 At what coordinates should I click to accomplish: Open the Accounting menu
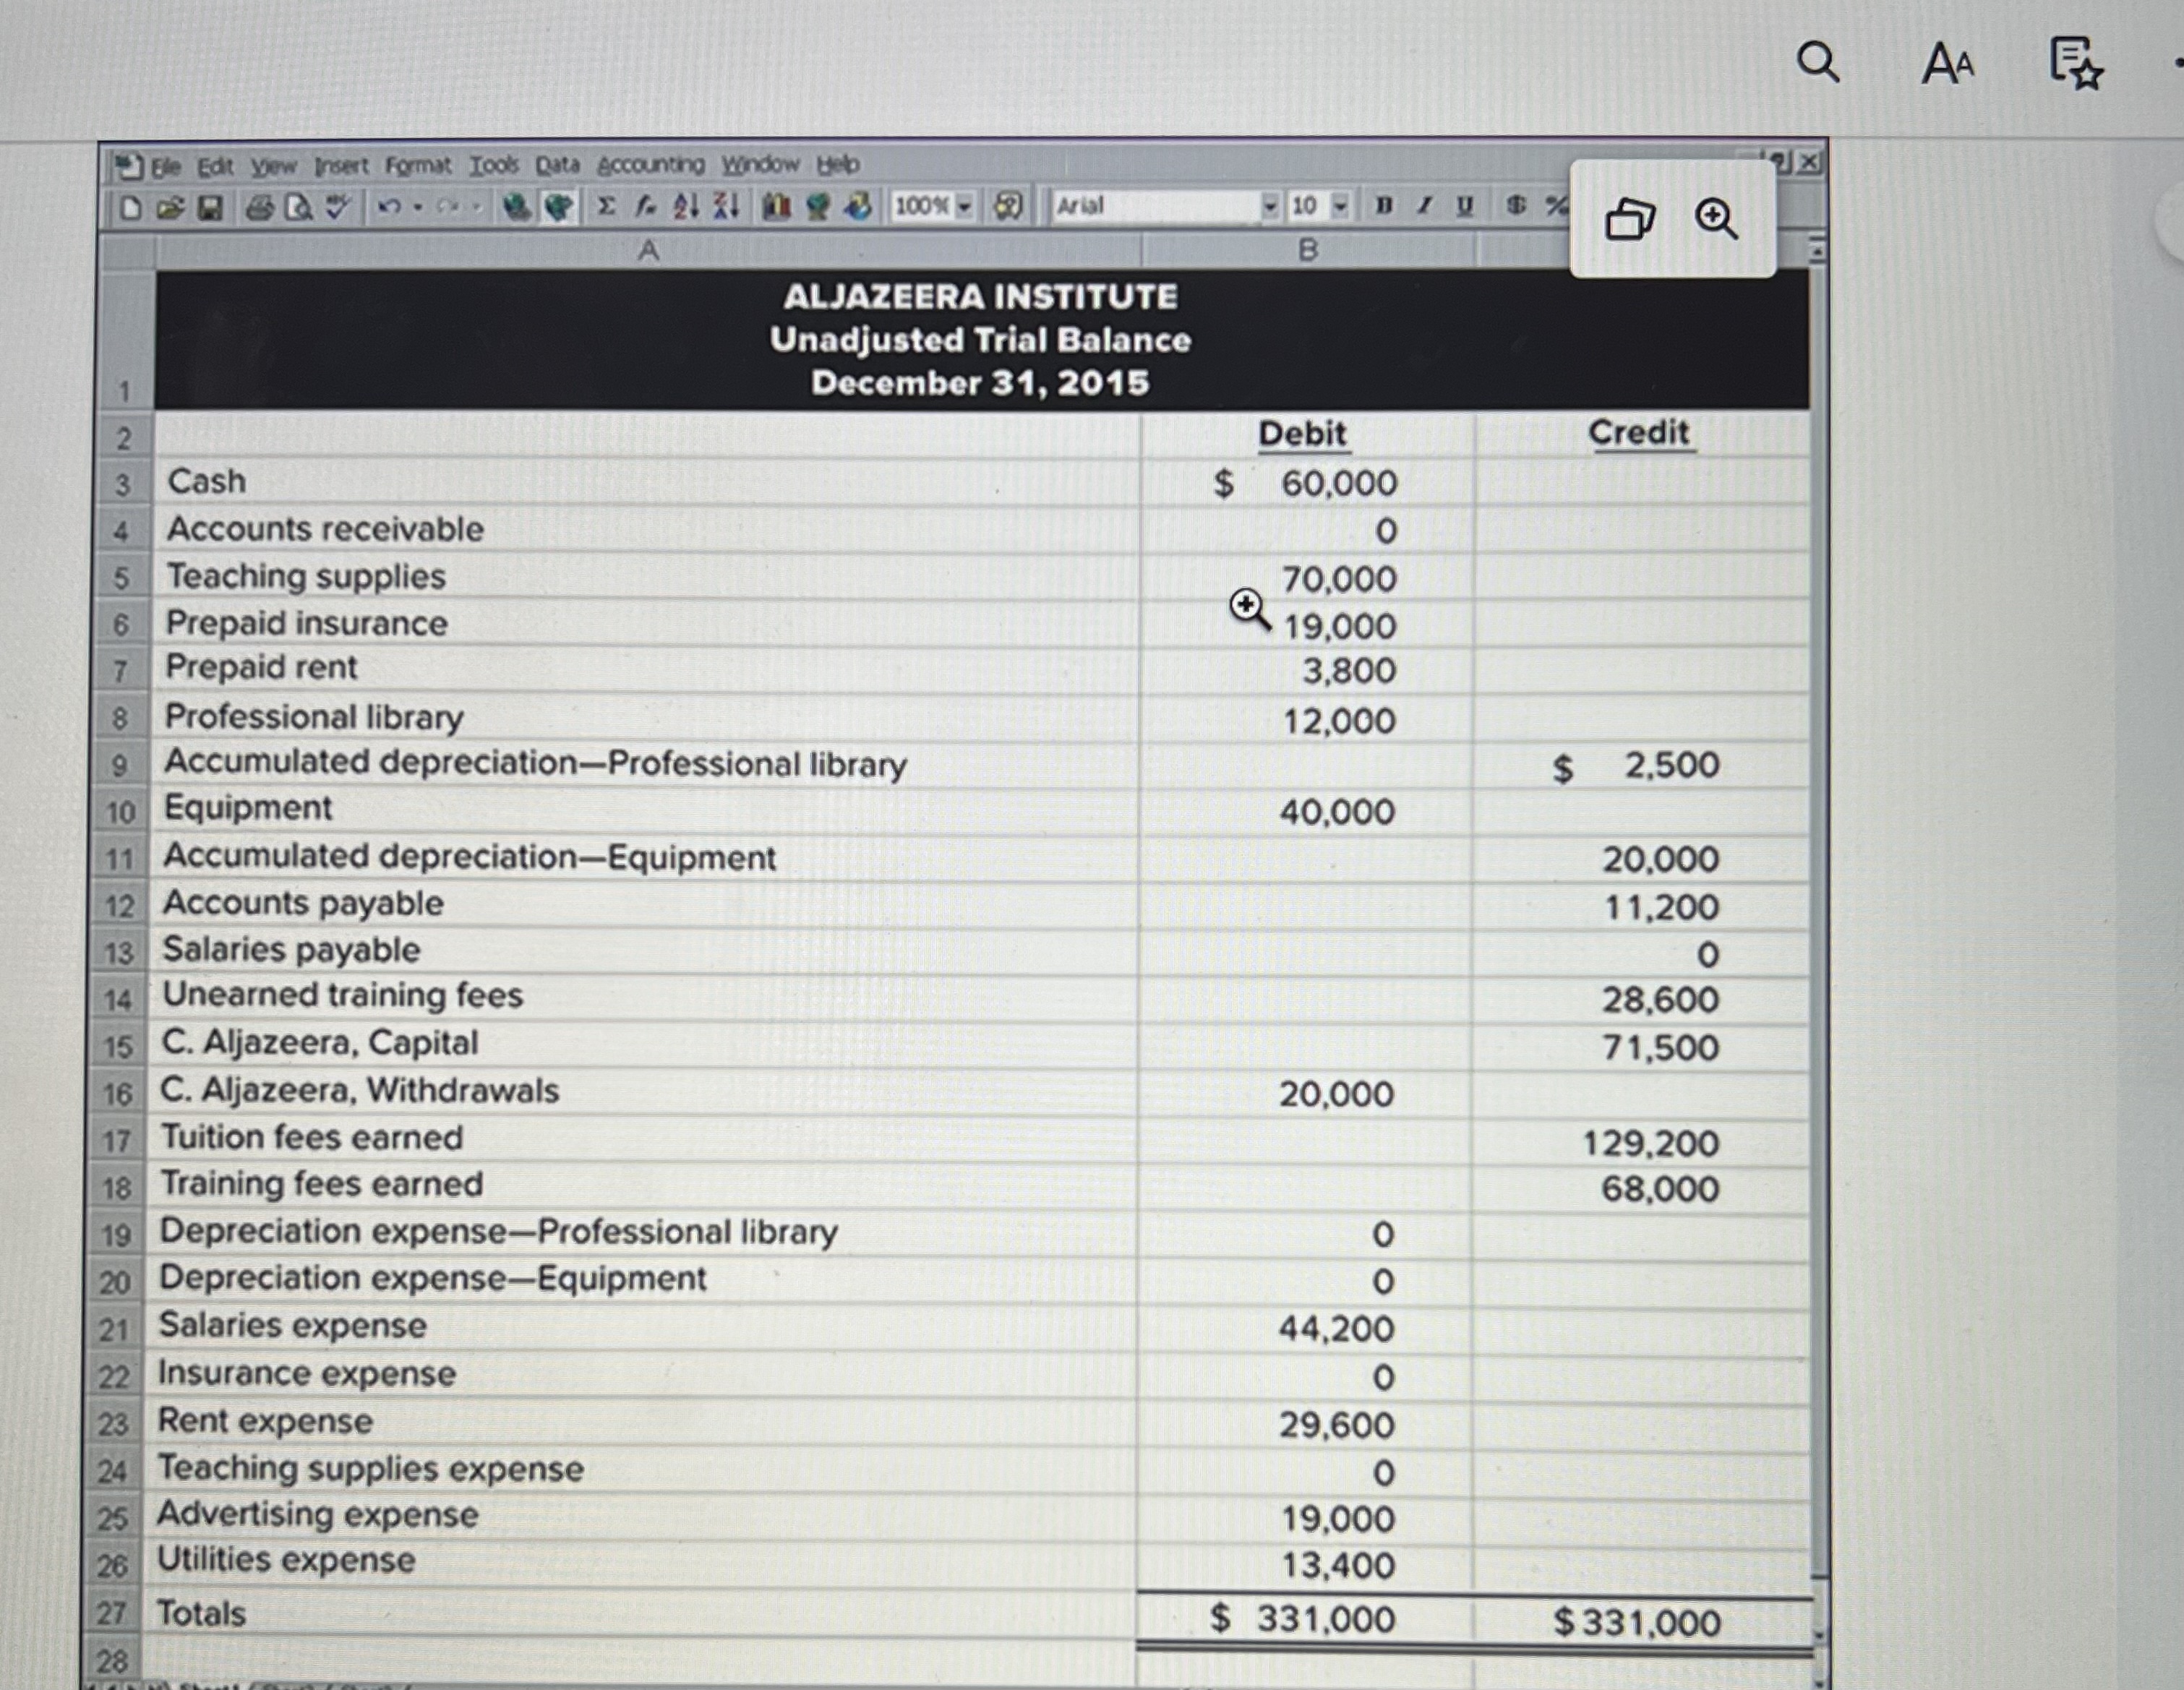649,166
